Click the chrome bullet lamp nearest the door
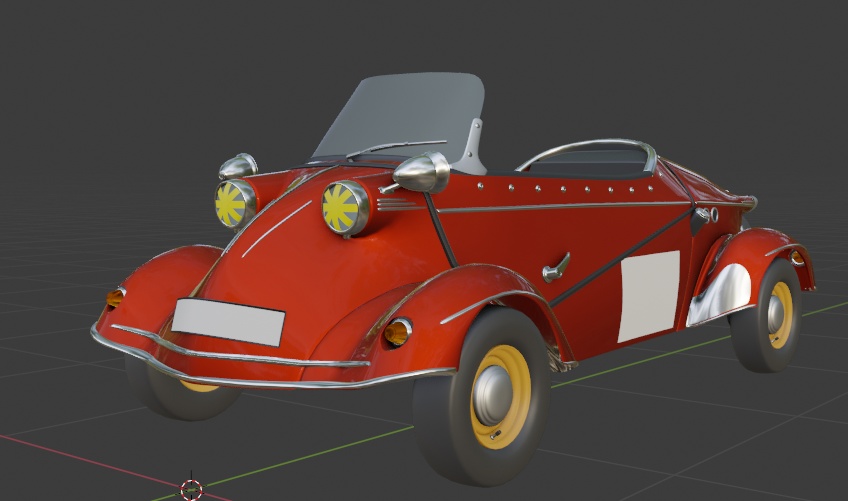Viewport: 848px width, 501px height. [422, 173]
